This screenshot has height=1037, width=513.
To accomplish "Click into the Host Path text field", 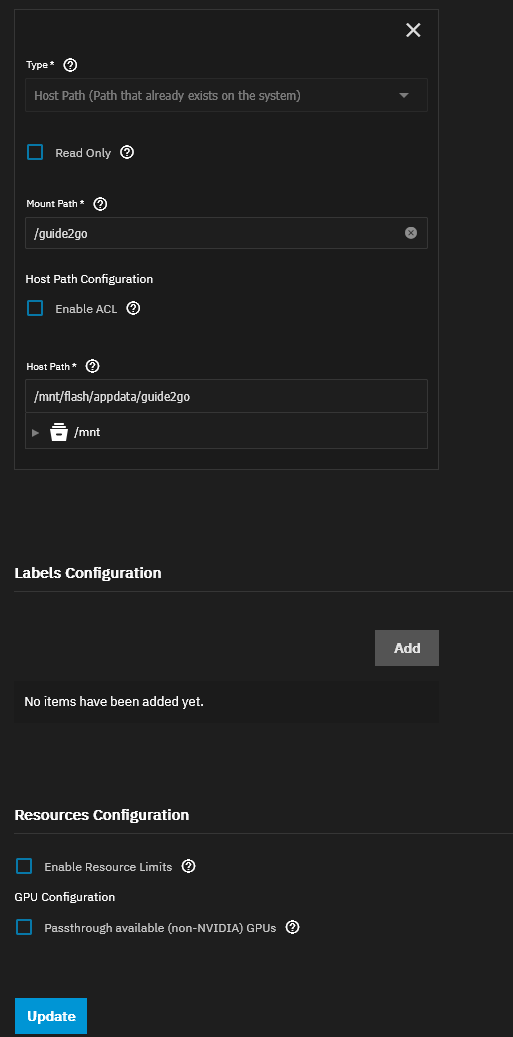I will point(226,396).
